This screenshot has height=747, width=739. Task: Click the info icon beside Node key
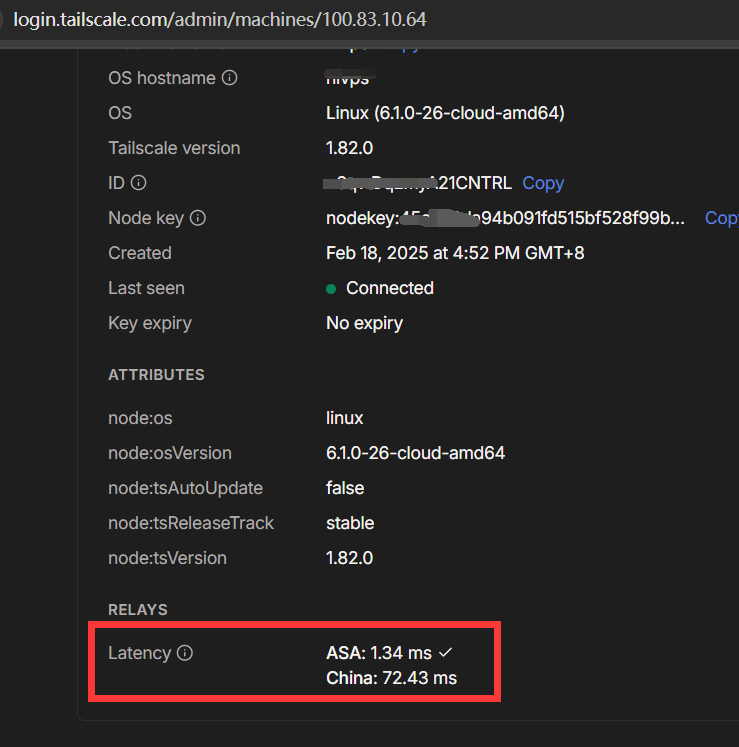(198, 218)
